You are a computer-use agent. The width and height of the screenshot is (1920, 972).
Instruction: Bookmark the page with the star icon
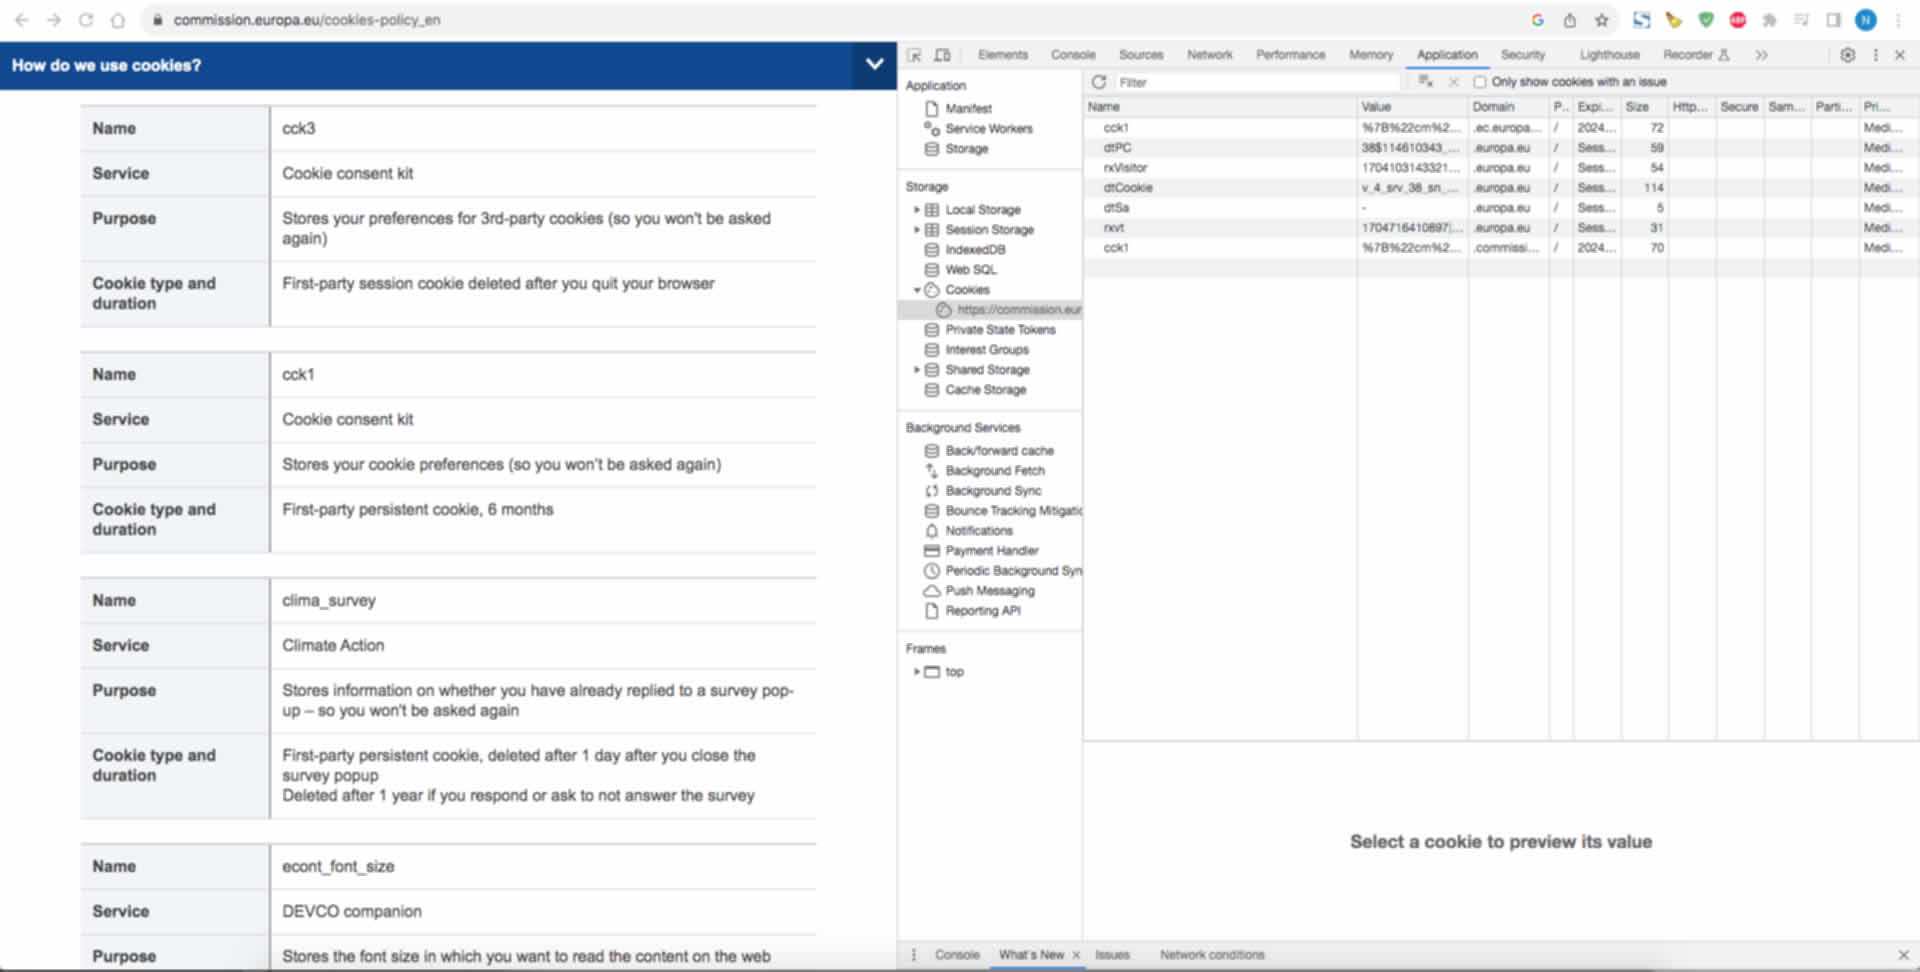click(x=1601, y=20)
